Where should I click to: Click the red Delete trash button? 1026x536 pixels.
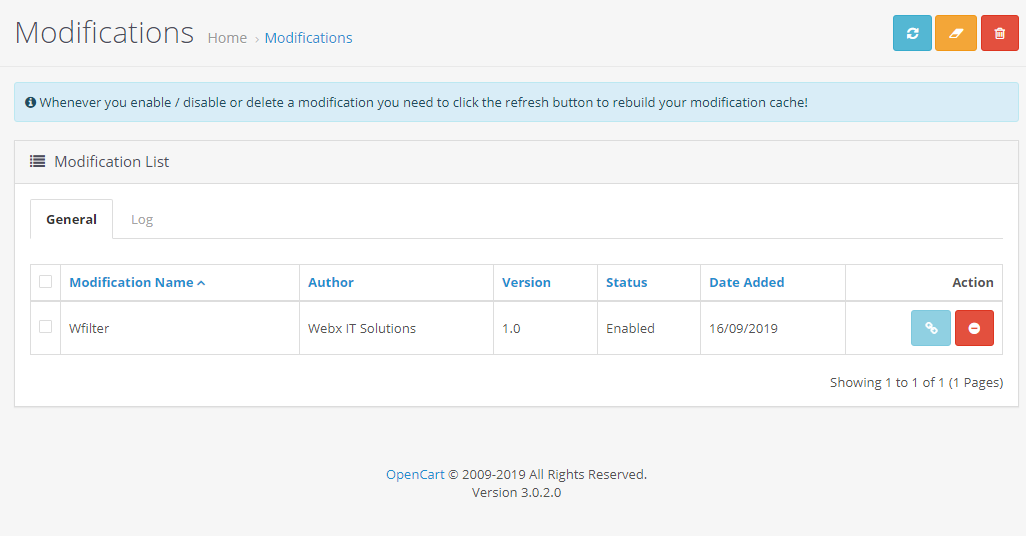point(999,33)
